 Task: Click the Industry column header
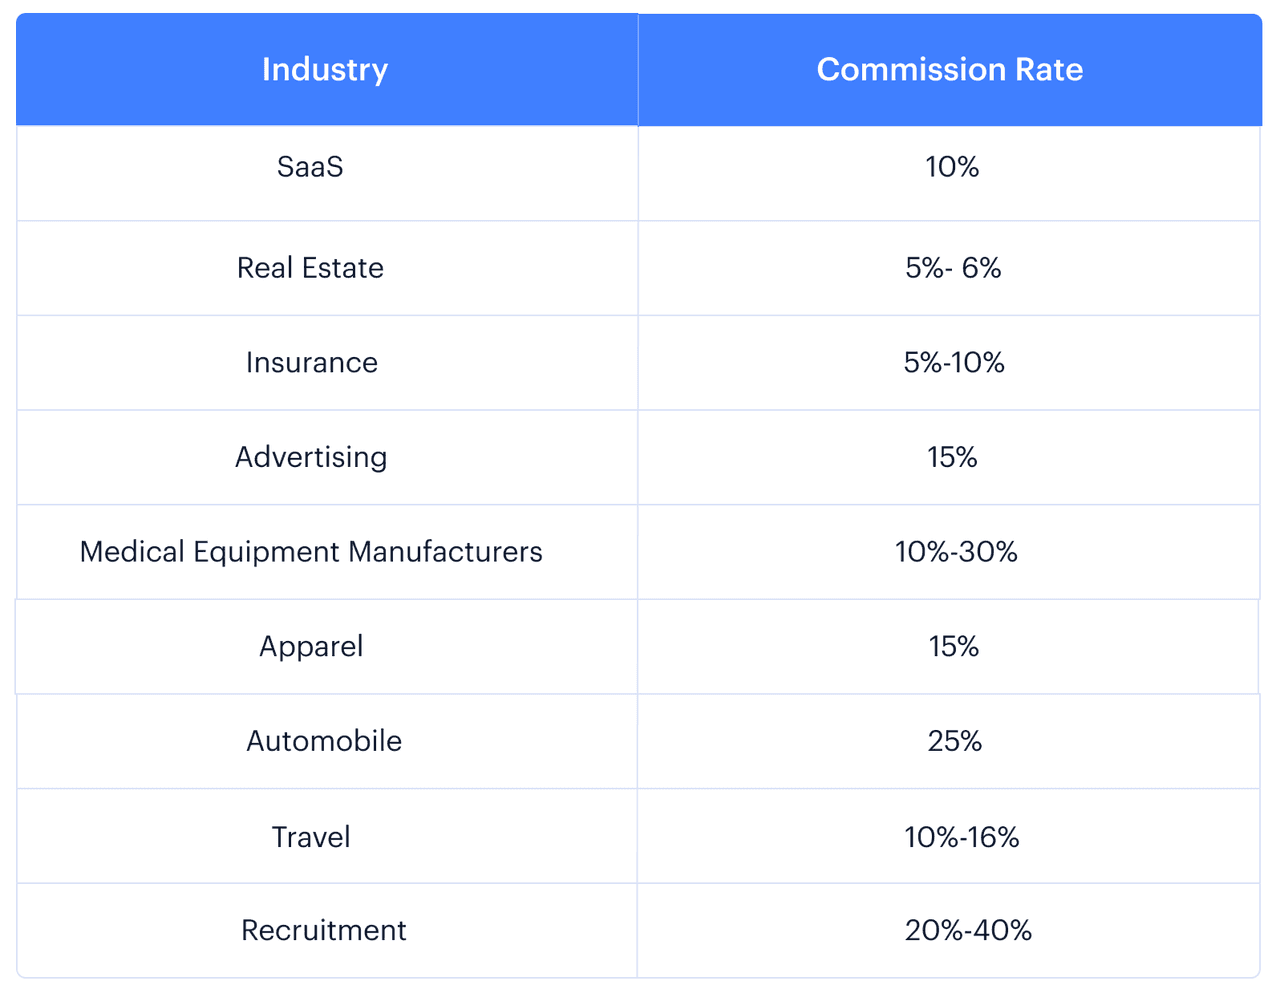[x=325, y=70]
